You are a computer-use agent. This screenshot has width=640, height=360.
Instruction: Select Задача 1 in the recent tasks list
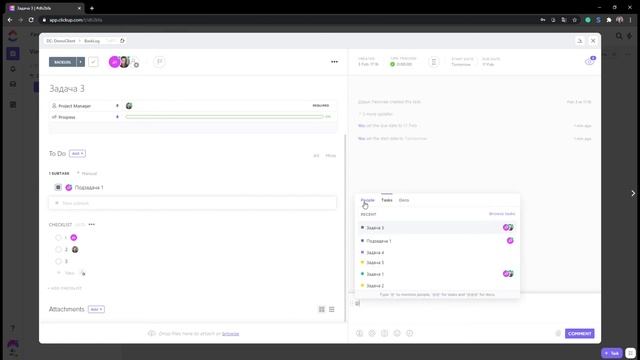pos(437,274)
